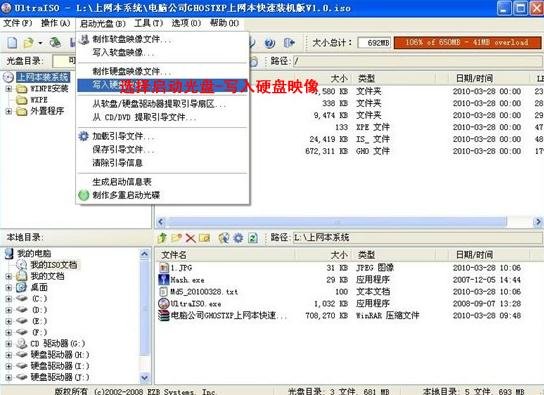Screen dimensions: 544x395
Task: Expand the 外置程序 folder node
Action: [x=9, y=111]
